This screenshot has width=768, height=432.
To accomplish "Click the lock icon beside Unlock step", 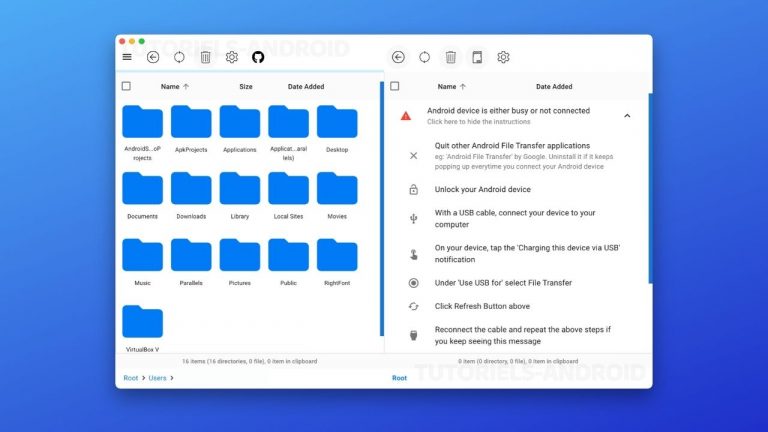I will coord(413,190).
